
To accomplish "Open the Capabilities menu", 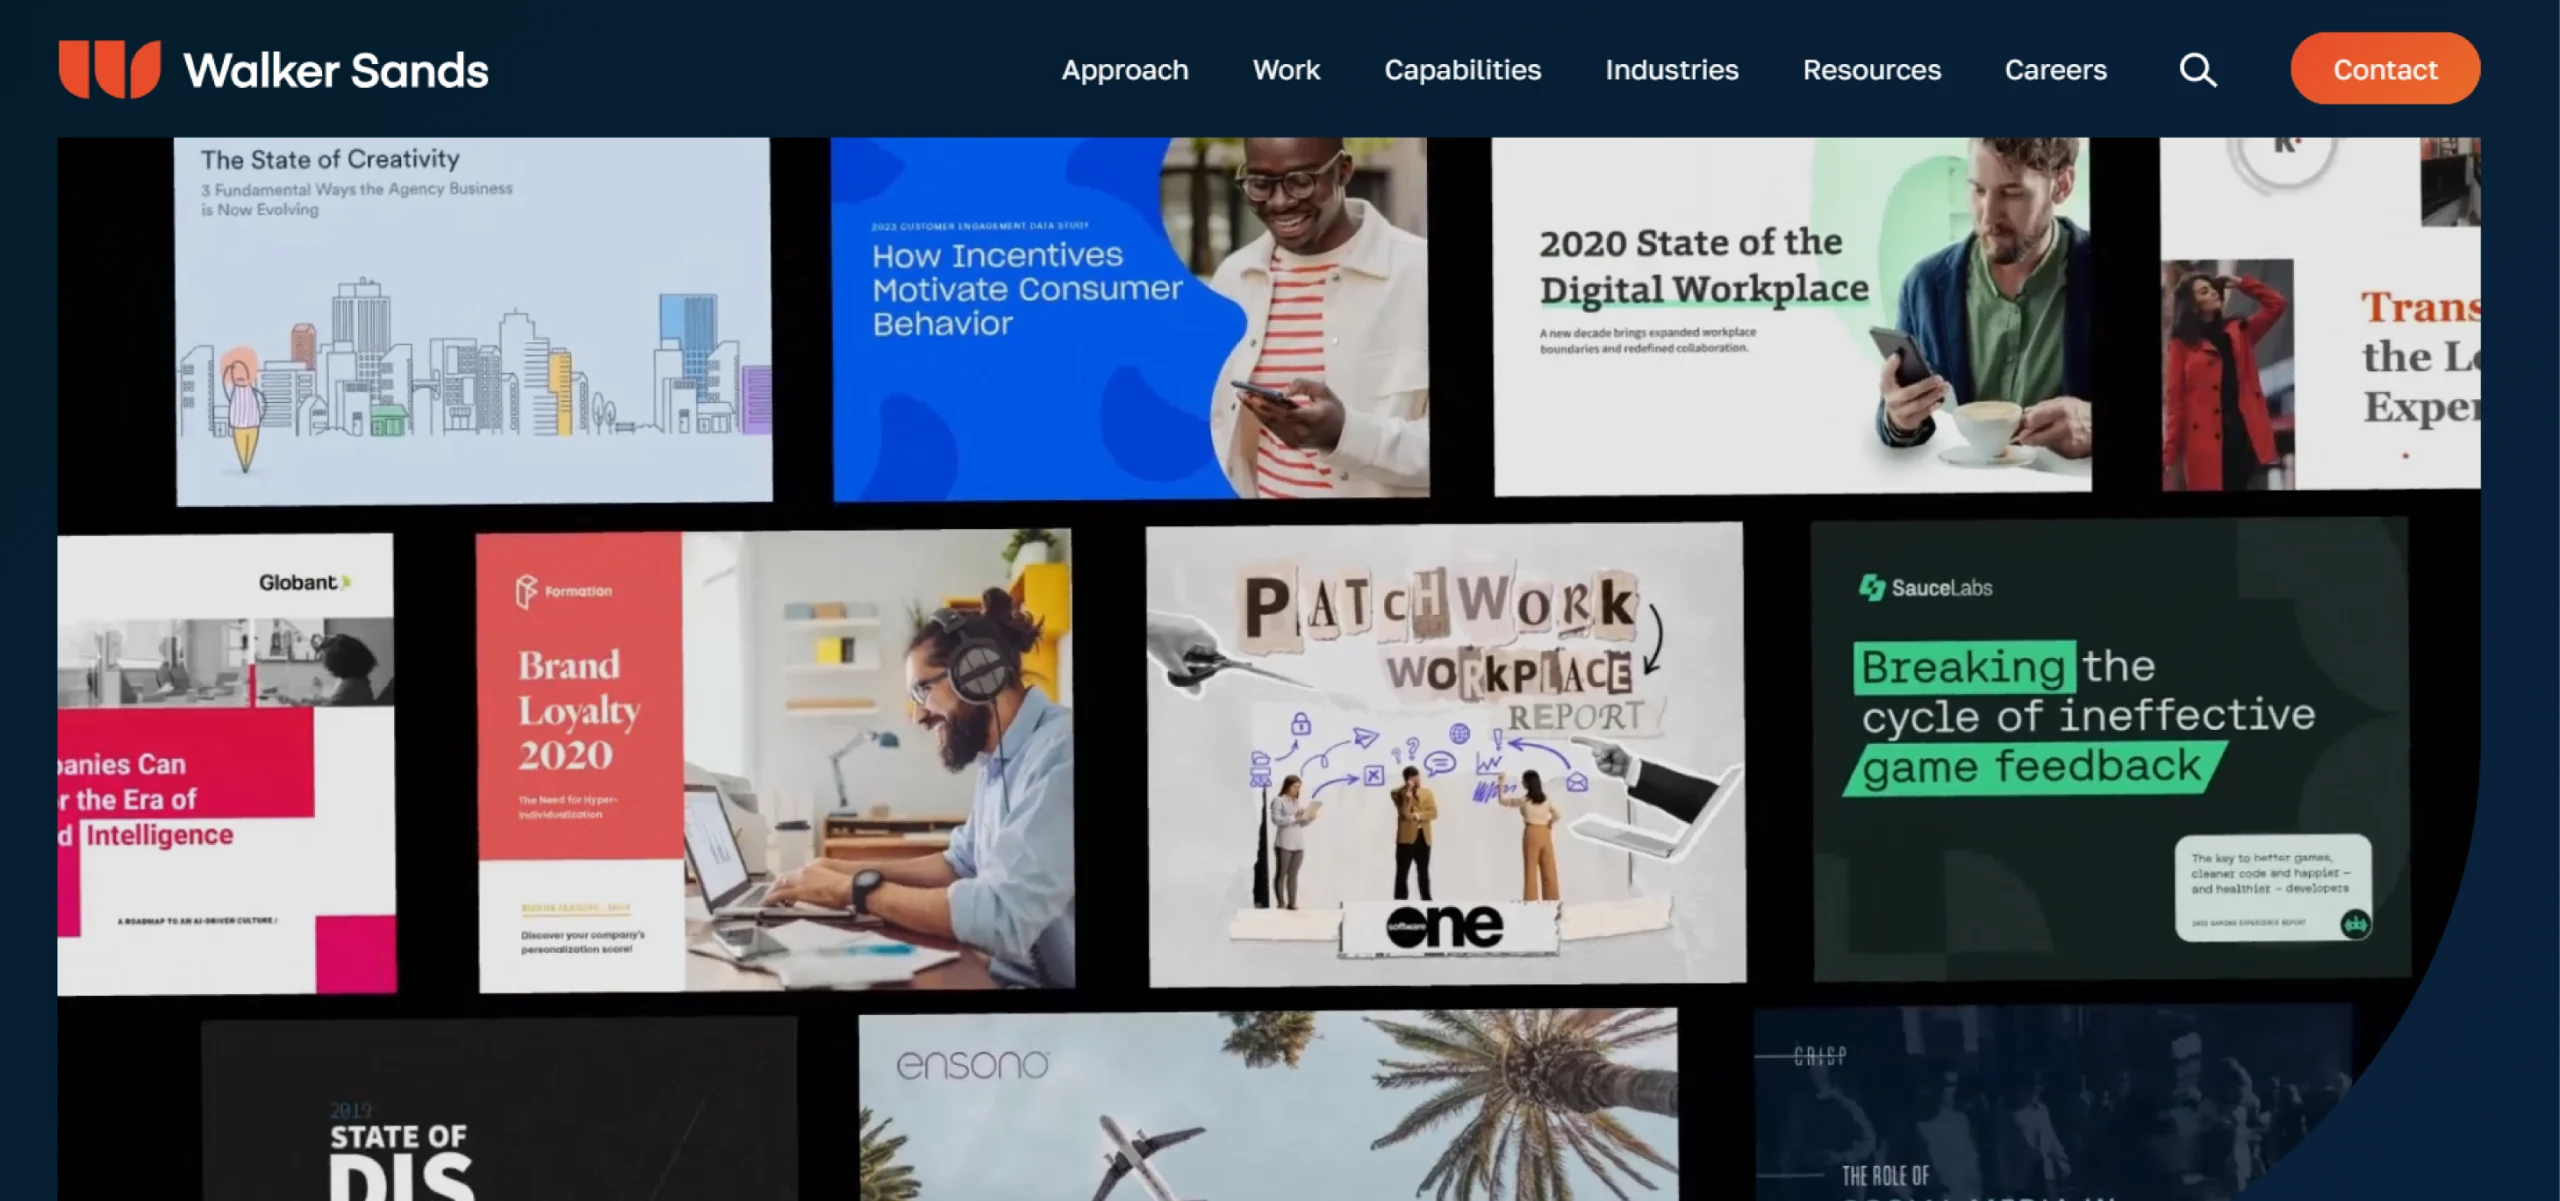I will pyautogui.click(x=1462, y=70).
